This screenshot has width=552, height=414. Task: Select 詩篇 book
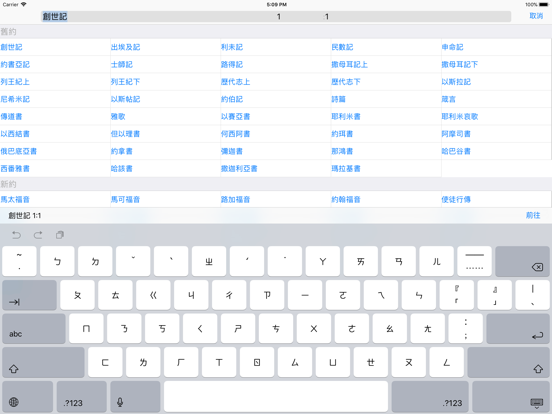point(338,99)
